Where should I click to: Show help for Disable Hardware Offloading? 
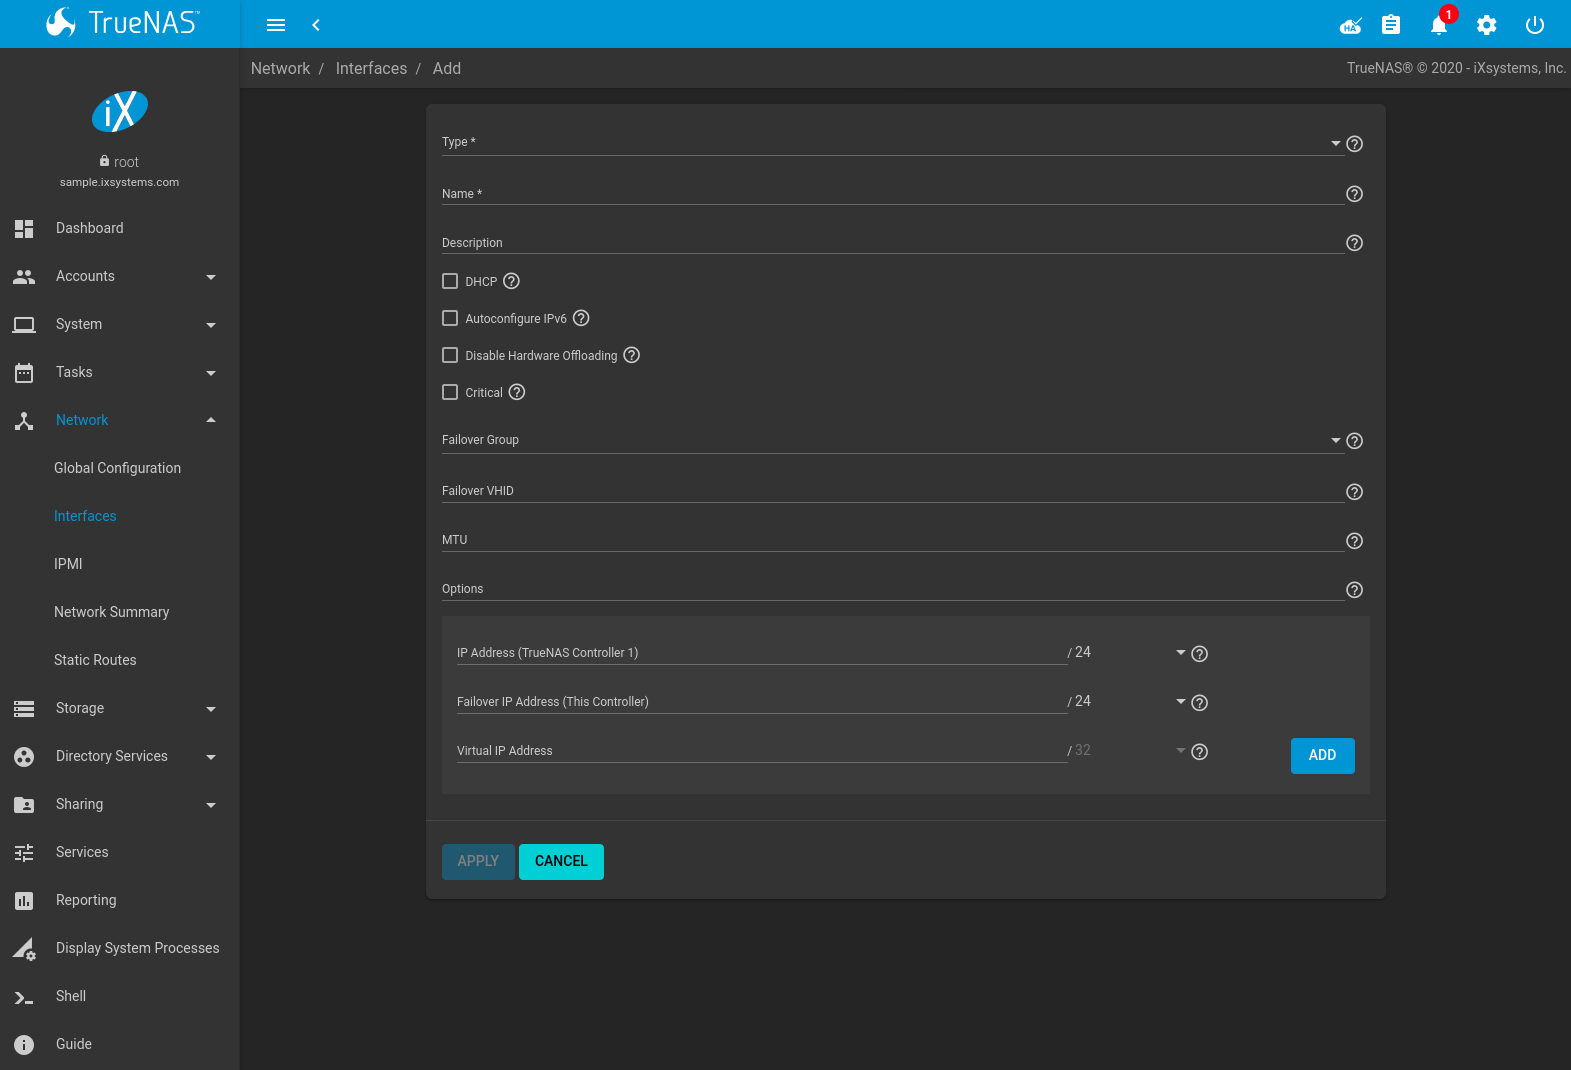[x=632, y=355]
